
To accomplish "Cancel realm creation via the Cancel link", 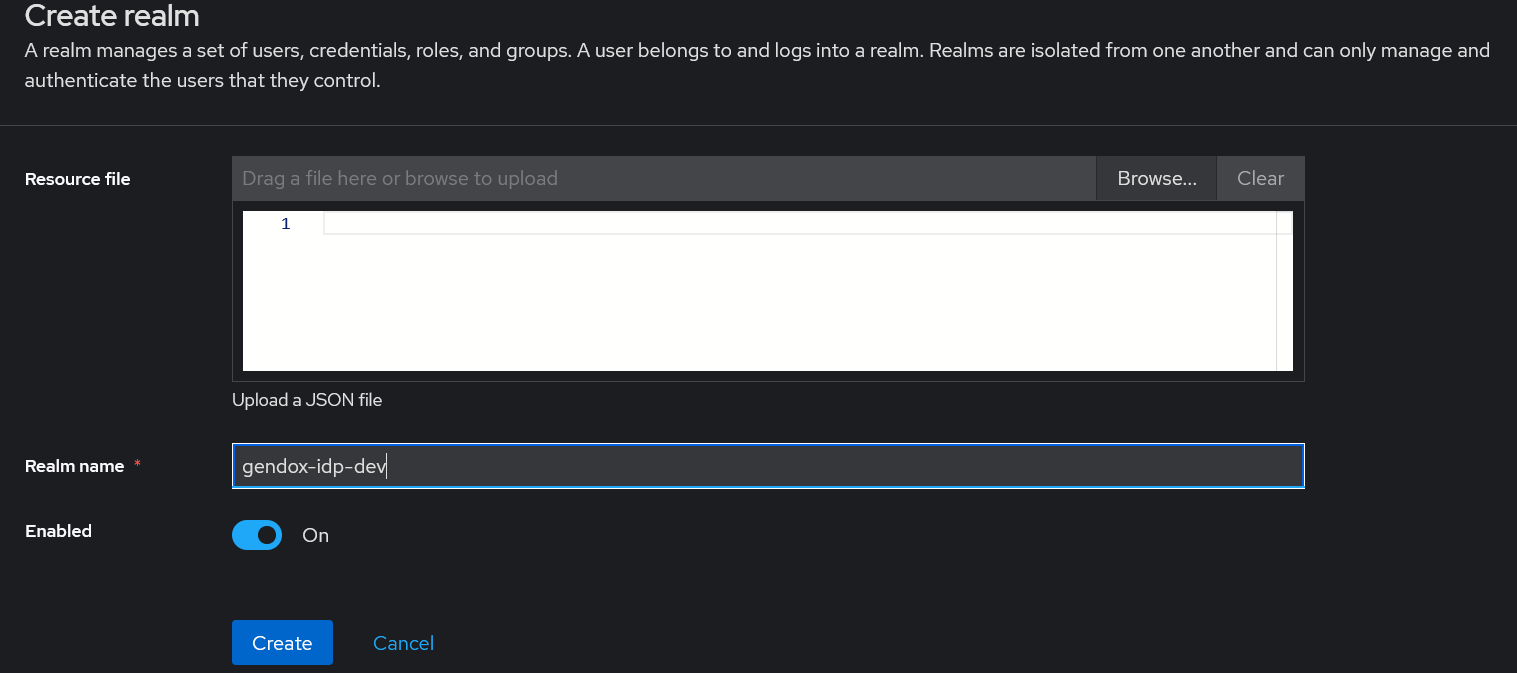I will tap(403, 643).
